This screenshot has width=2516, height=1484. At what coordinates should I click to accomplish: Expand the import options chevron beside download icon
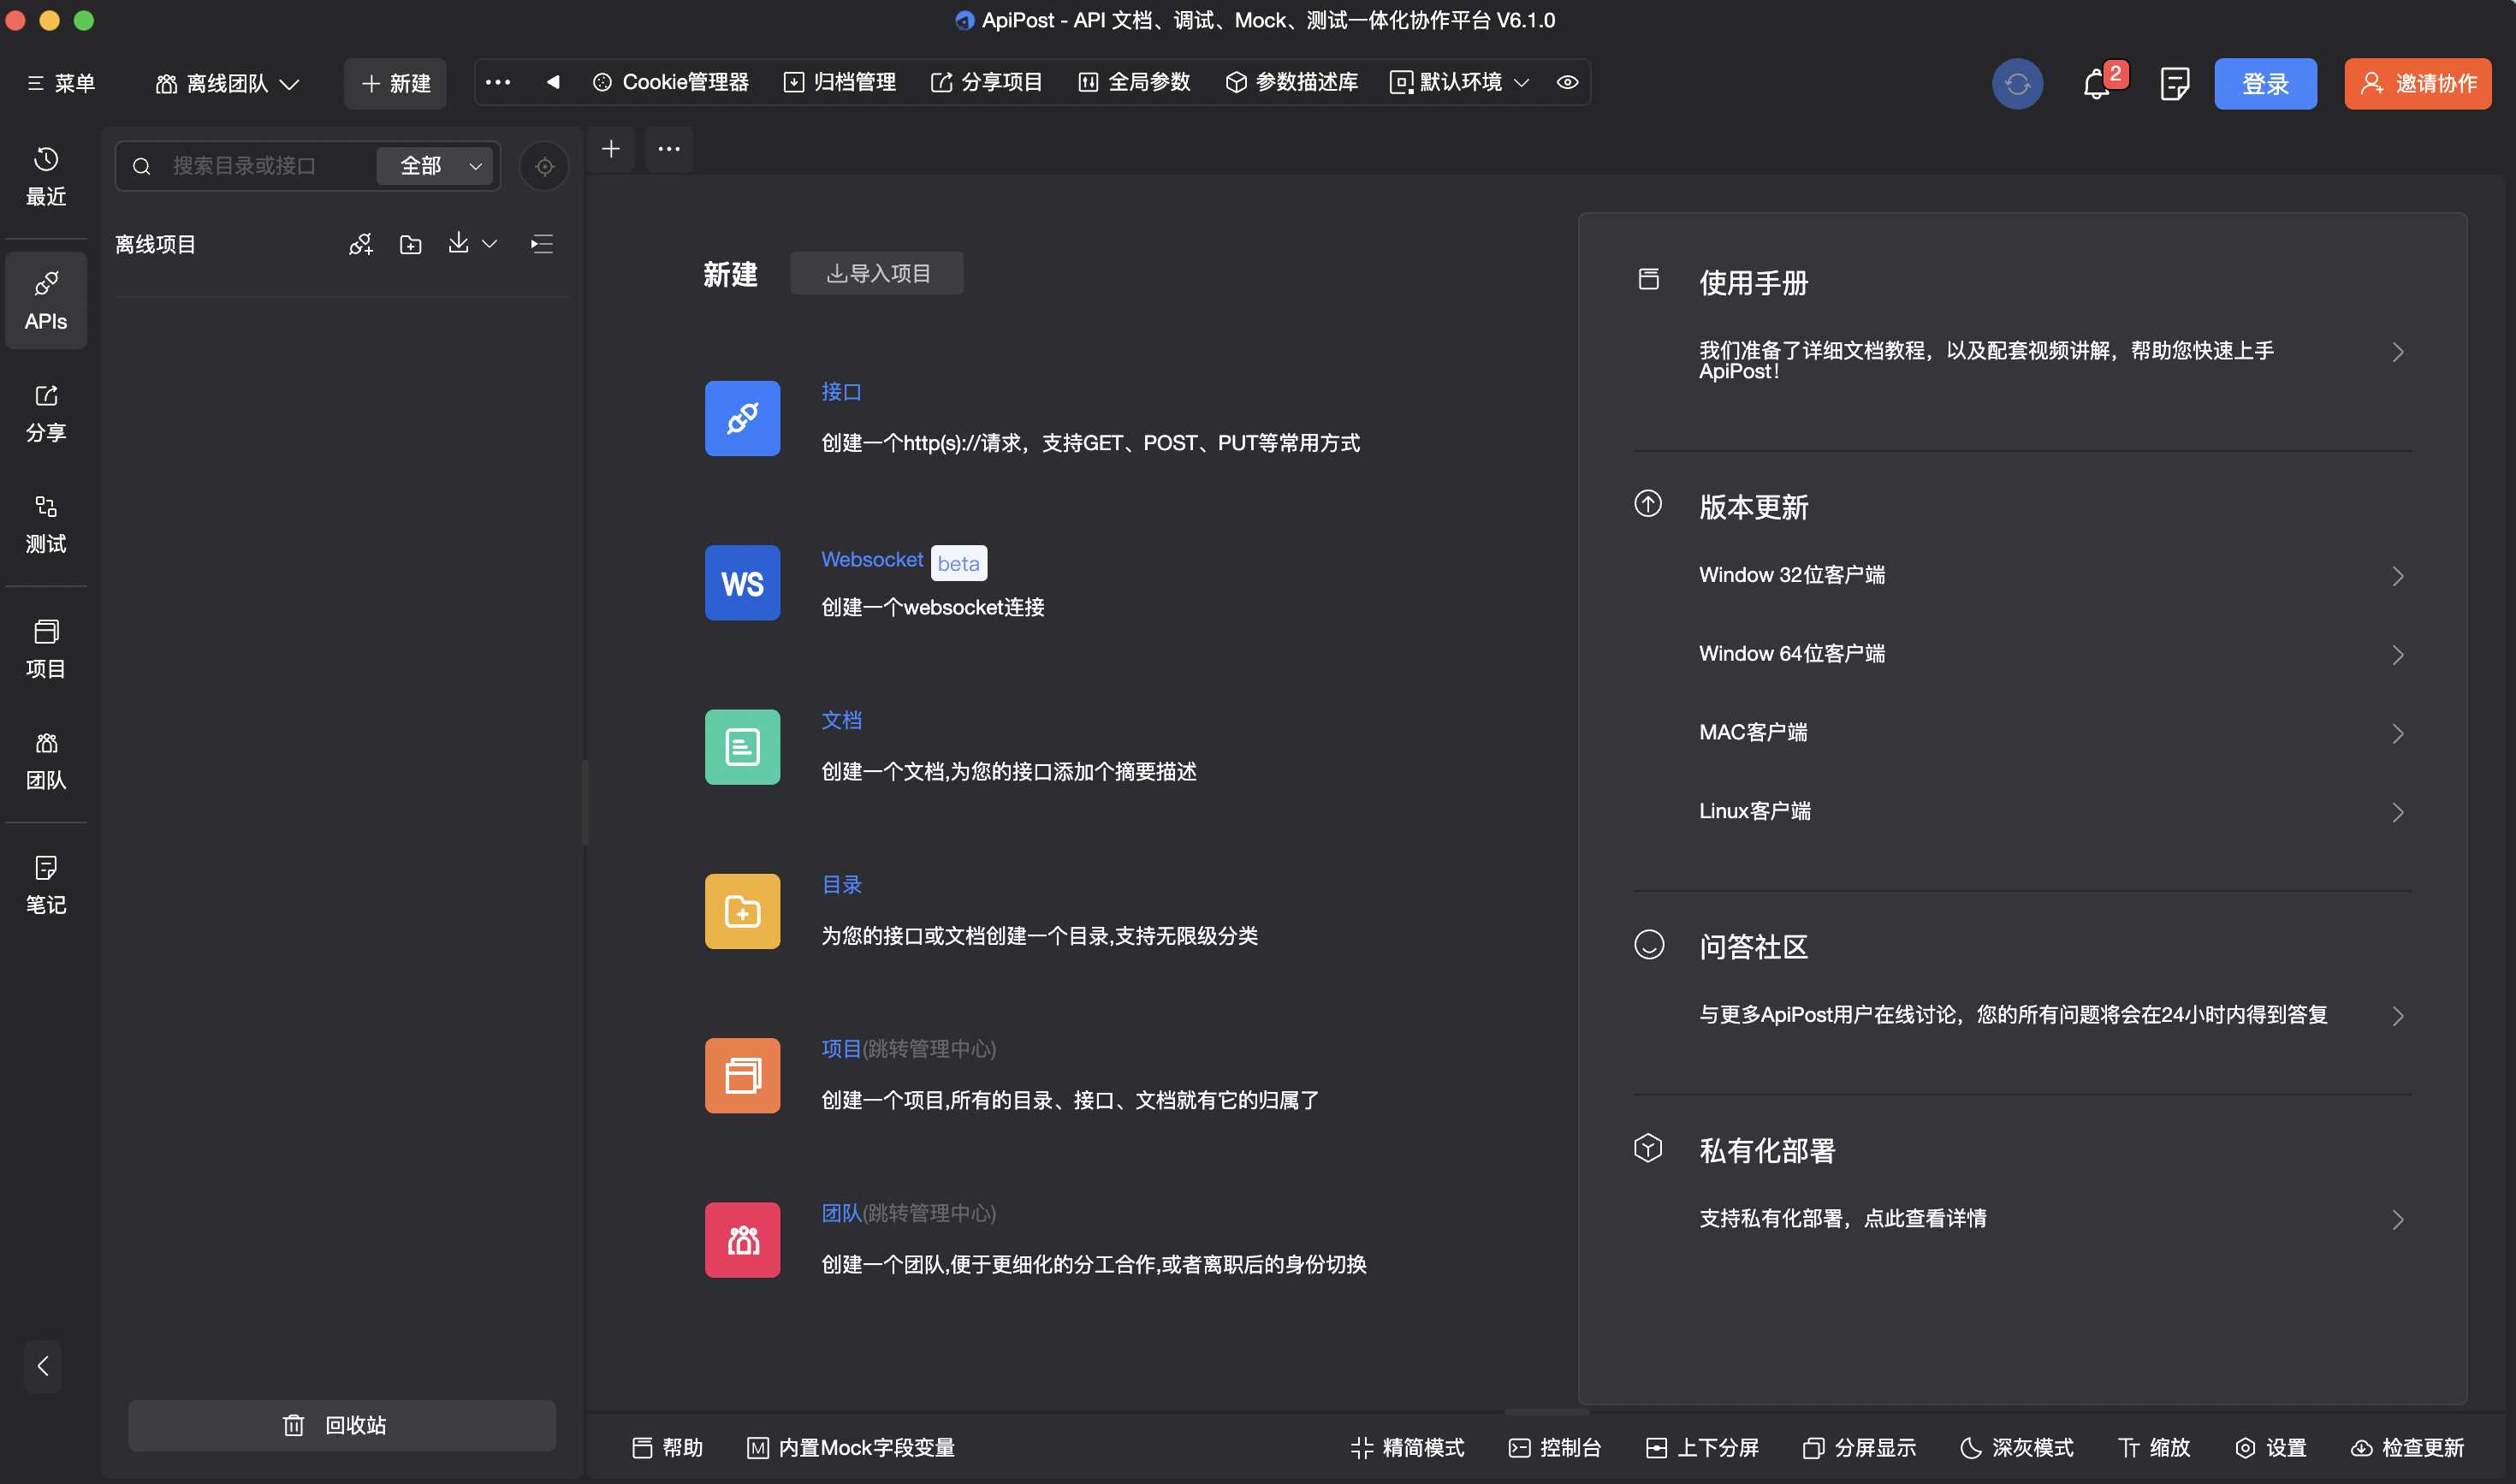[x=489, y=244]
